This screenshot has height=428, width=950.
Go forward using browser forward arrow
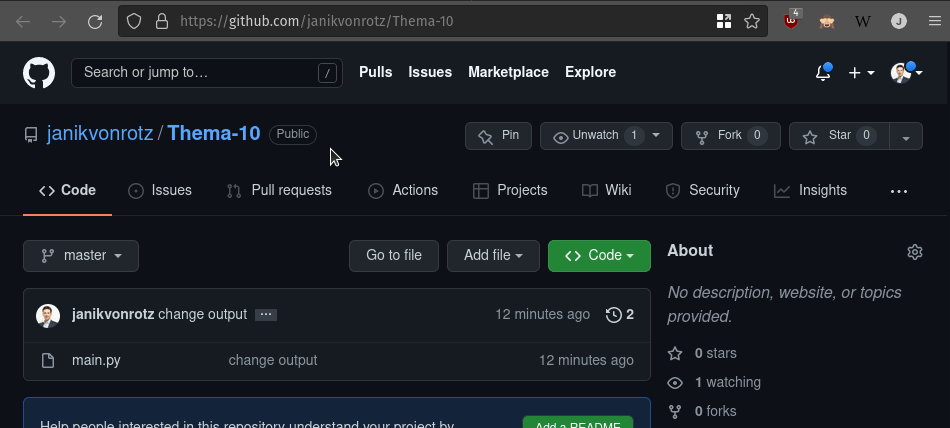click(x=59, y=22)
